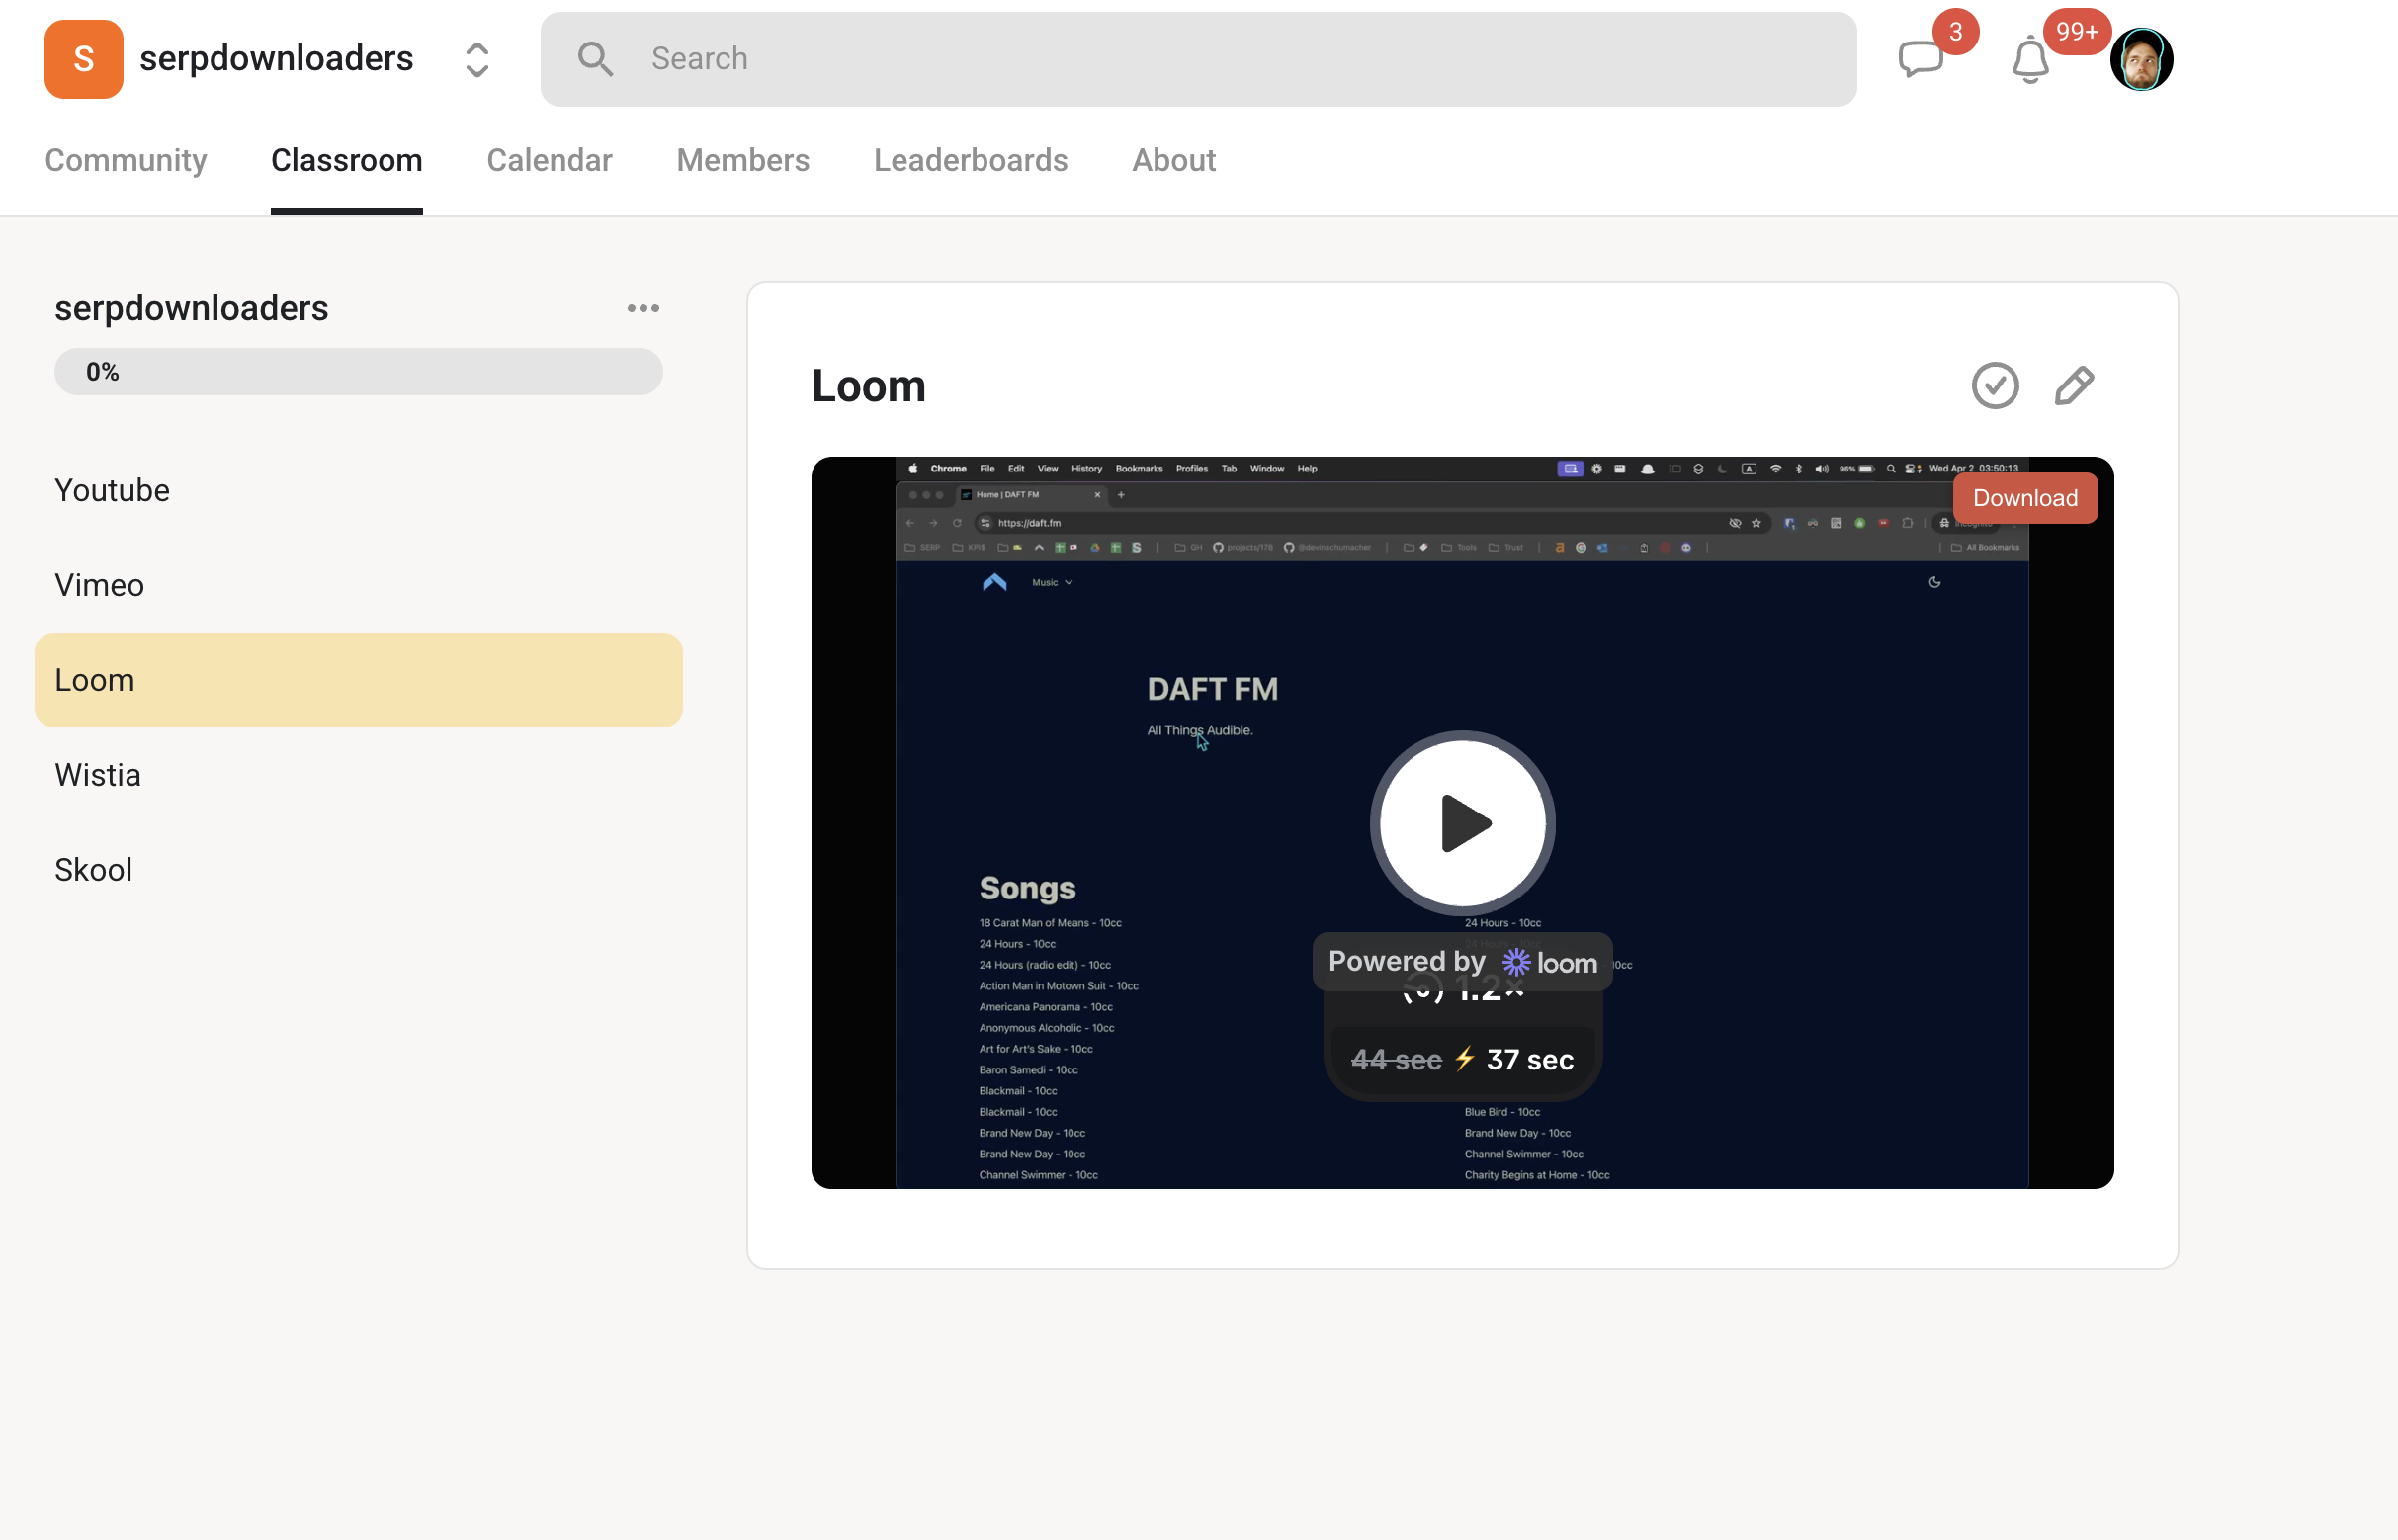Play the Loom video
The height and width of the screenshot is (1540, 2398).
tap(1462, 823)
